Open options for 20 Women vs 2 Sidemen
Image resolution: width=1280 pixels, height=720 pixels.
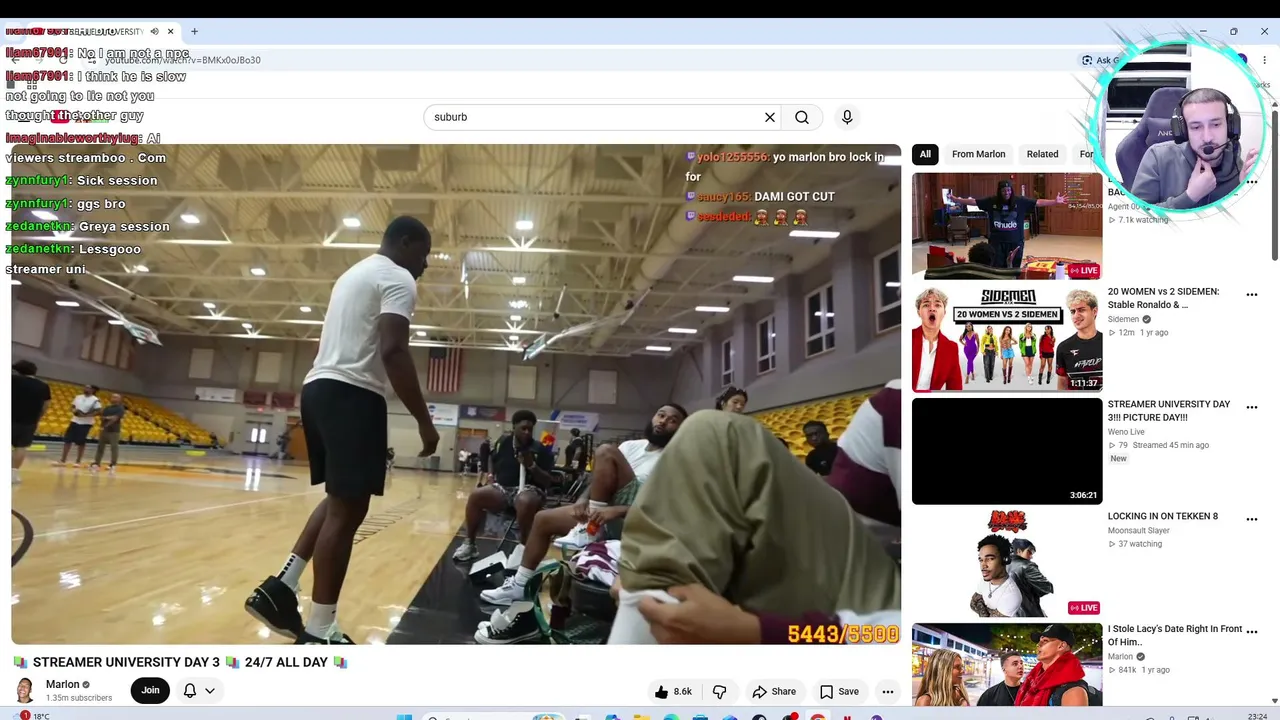tap(1251, 295)
